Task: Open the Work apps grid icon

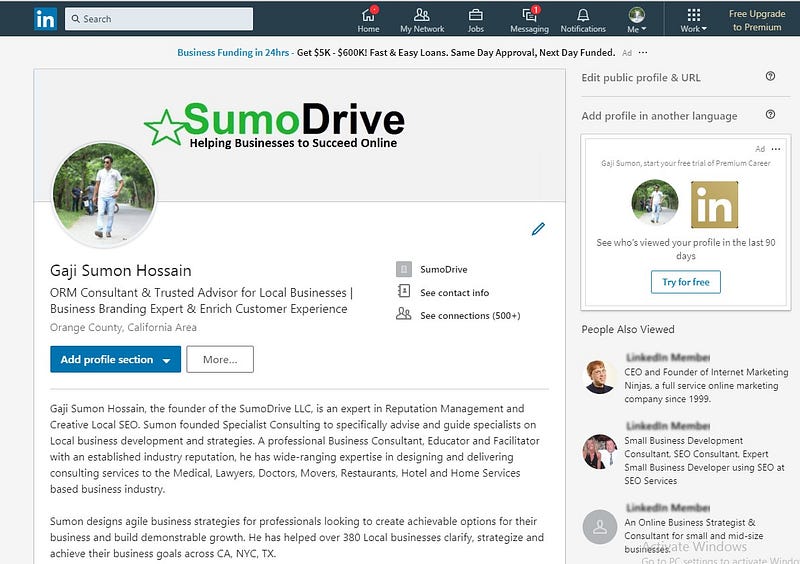Action: (693, 14)
